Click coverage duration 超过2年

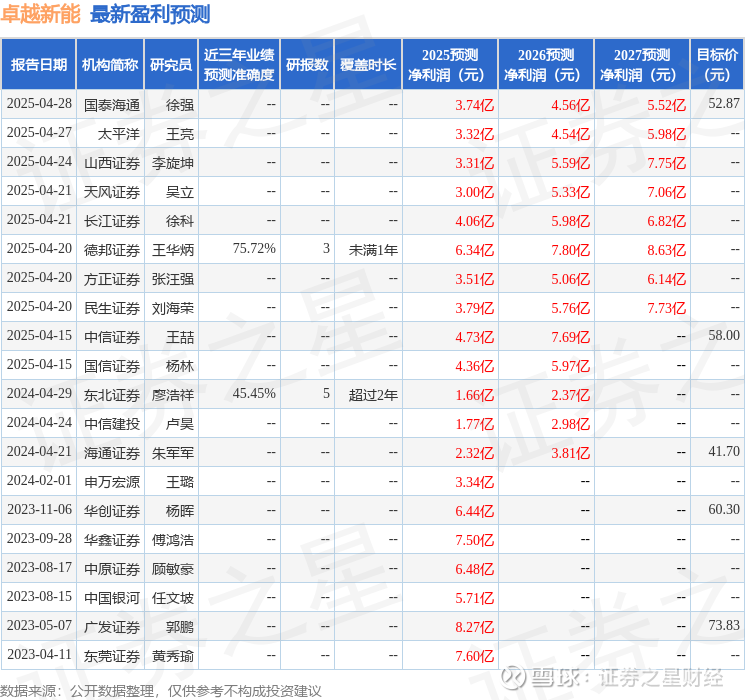373,395
